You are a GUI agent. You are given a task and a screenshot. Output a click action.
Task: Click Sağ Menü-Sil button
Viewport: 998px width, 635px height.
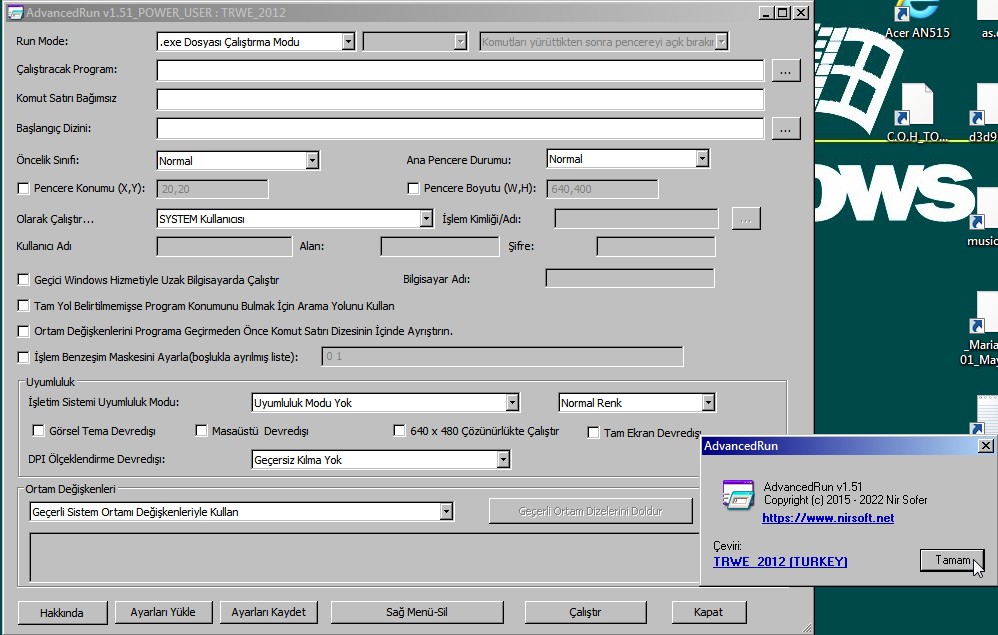pos(417,612)
